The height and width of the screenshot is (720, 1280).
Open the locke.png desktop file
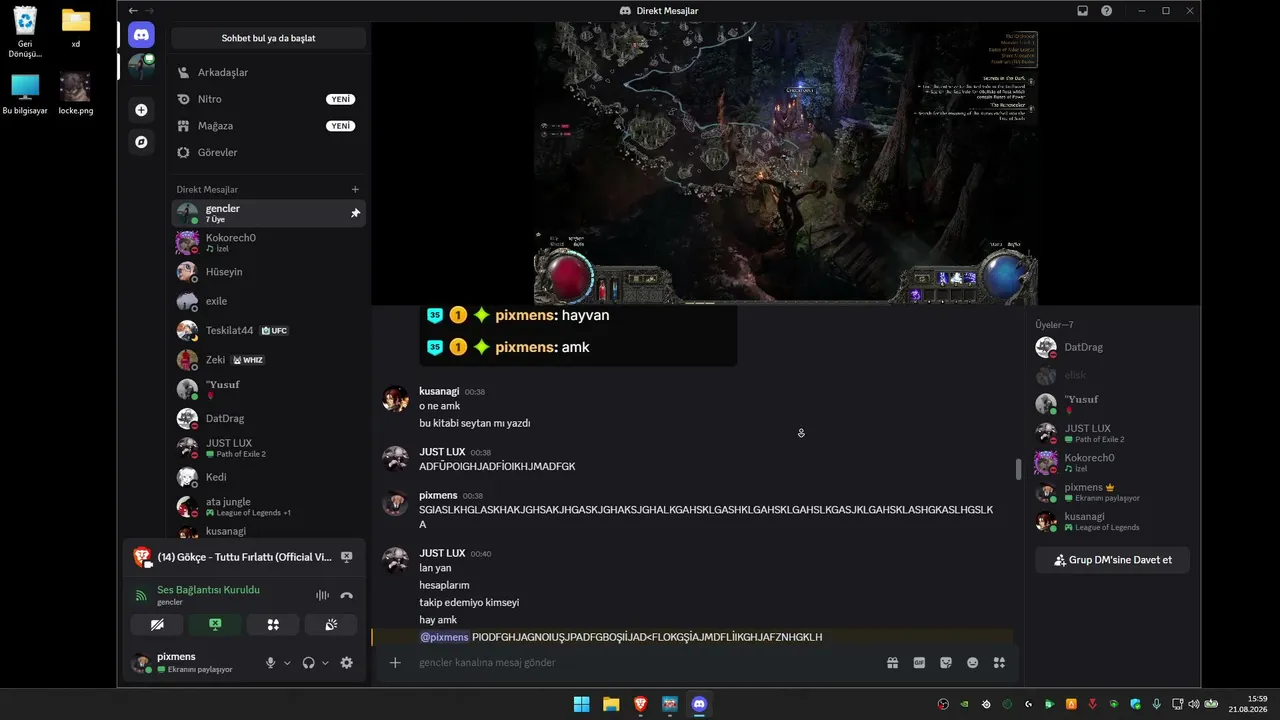(75, 94)
